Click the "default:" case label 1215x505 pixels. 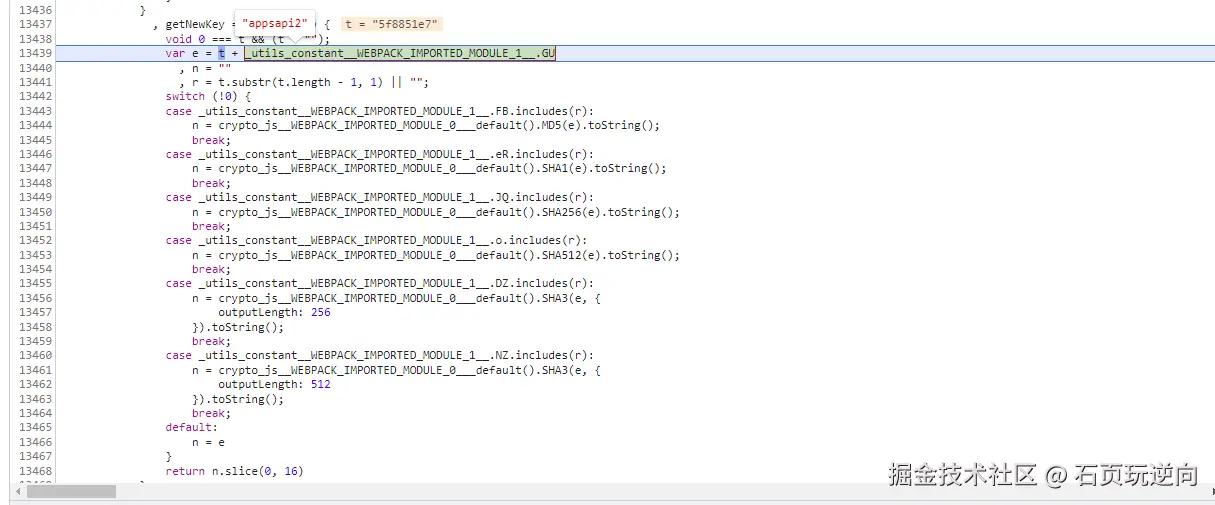coord(191,427)
